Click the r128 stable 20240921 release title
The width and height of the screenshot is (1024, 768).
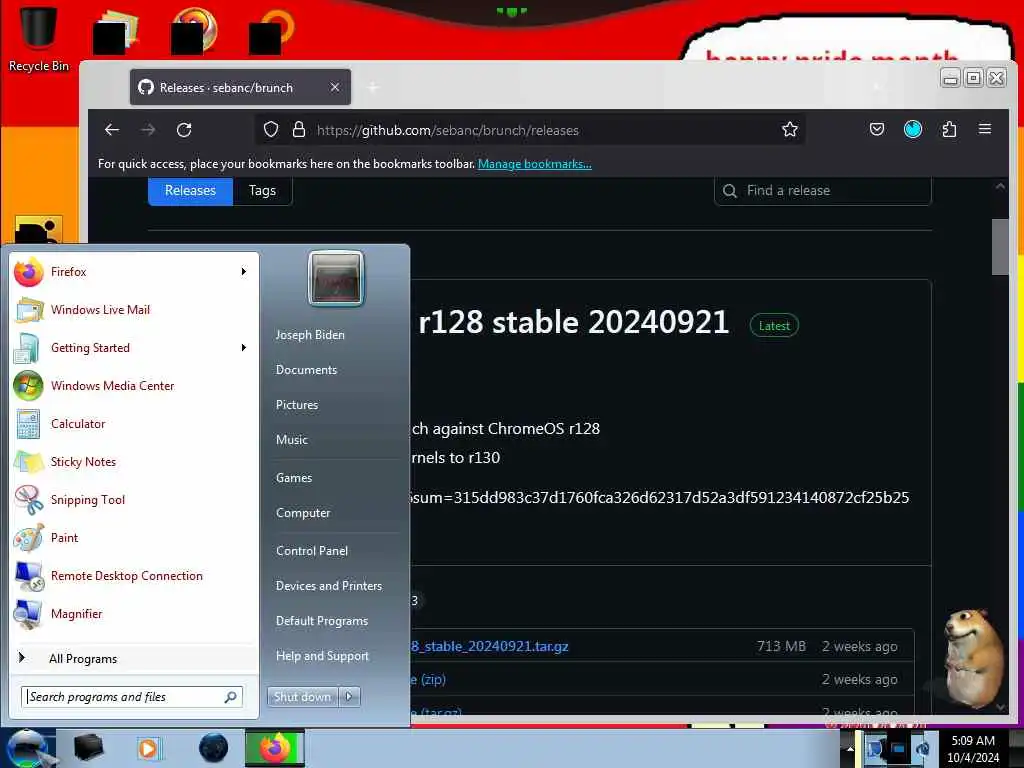point(573,322)
